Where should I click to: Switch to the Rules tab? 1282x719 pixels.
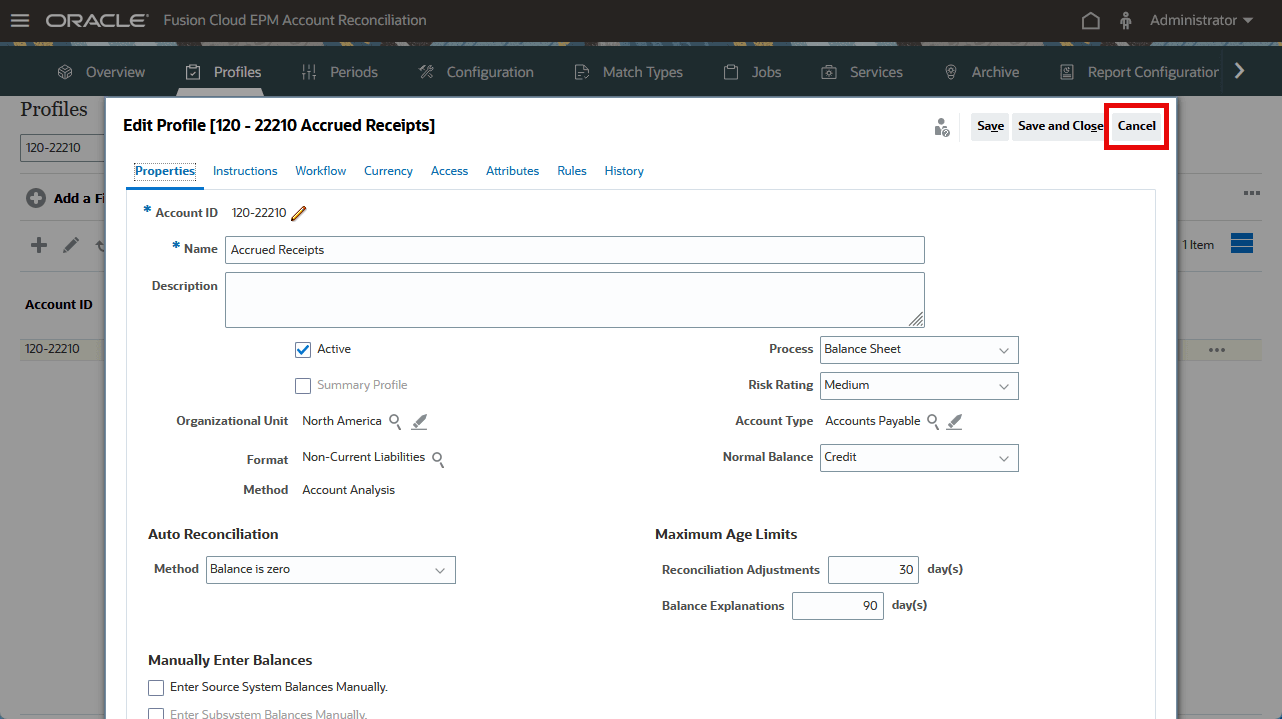(572, 171)
